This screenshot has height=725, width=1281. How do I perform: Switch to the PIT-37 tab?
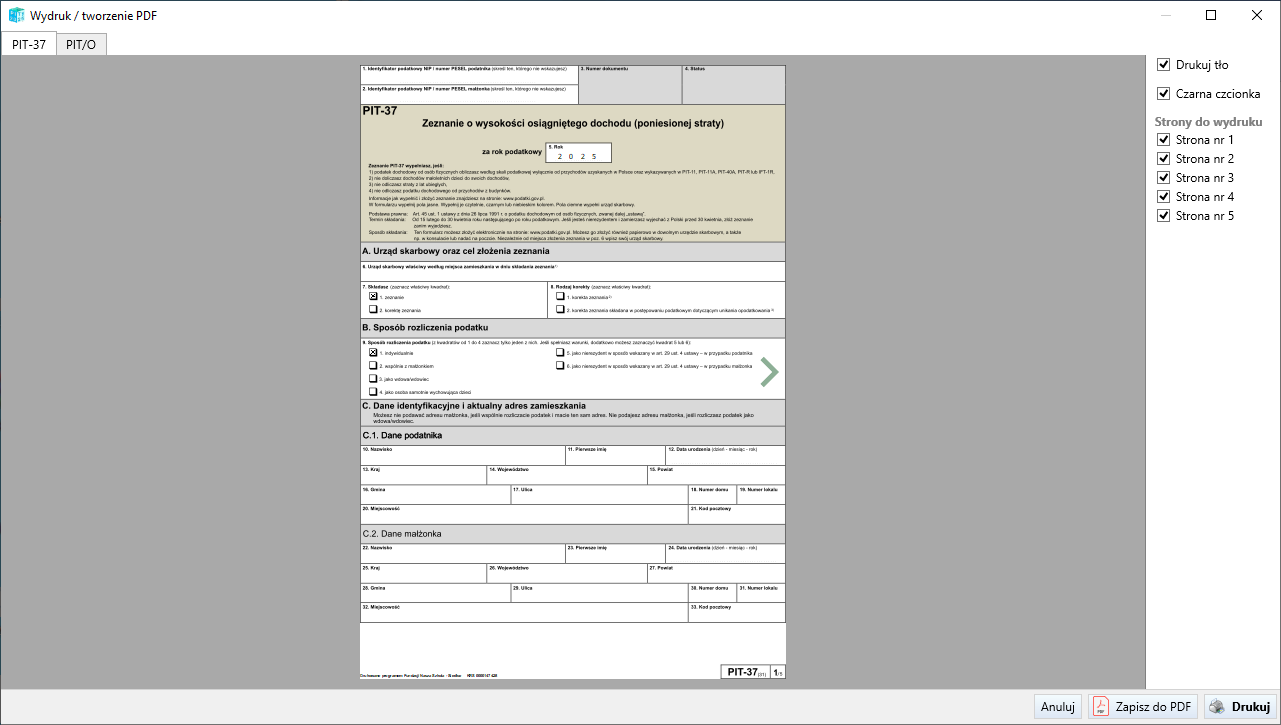[29, 45]
